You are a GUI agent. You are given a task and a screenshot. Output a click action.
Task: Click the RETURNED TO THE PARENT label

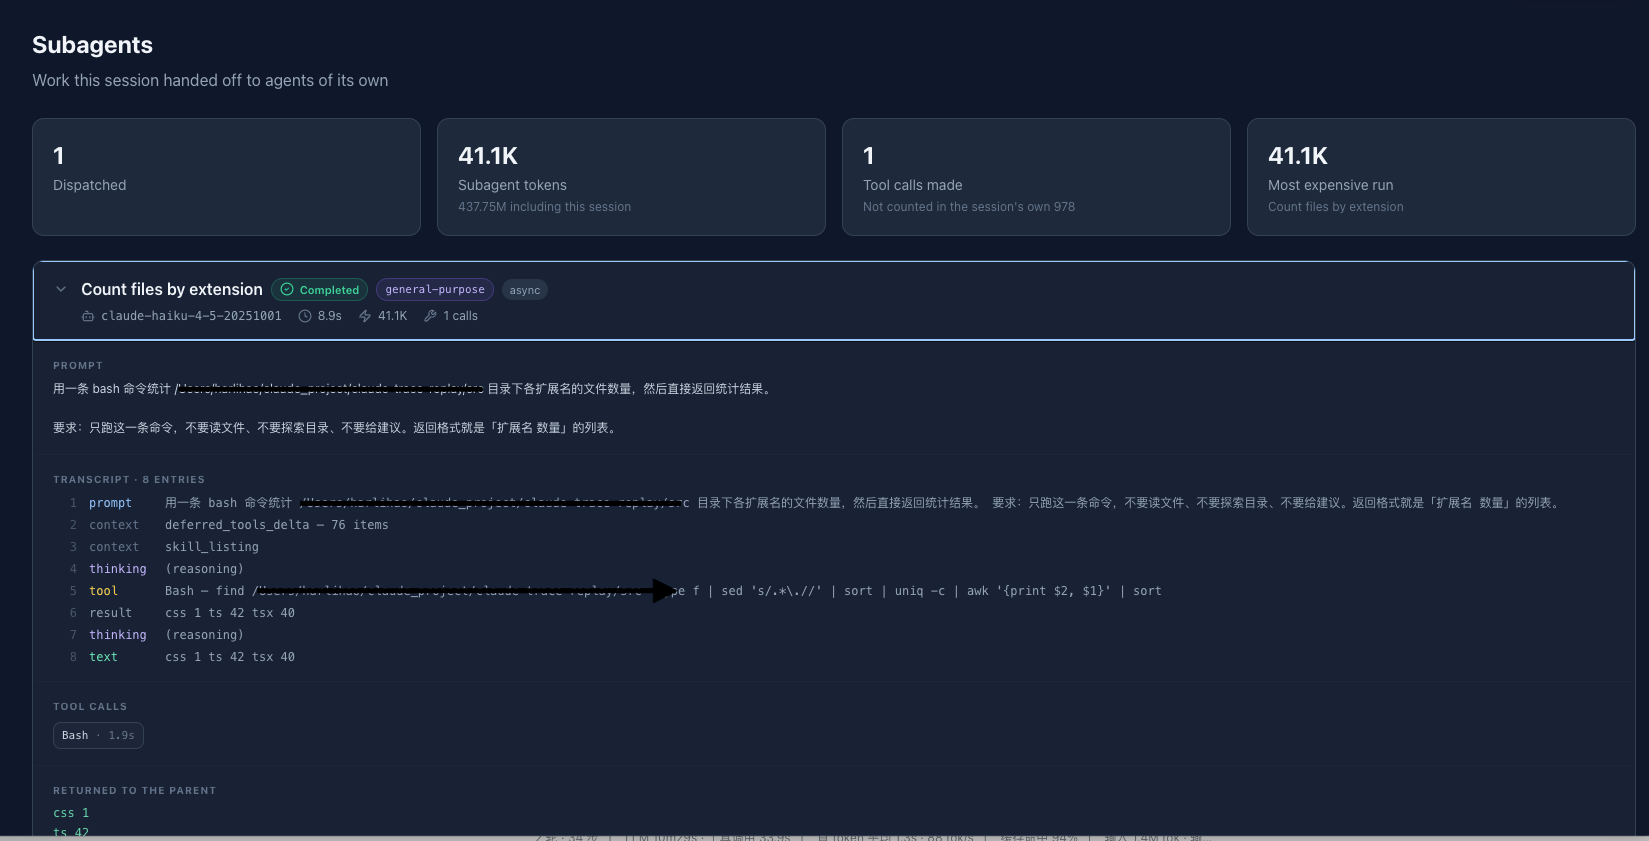(x=134, y=791)
